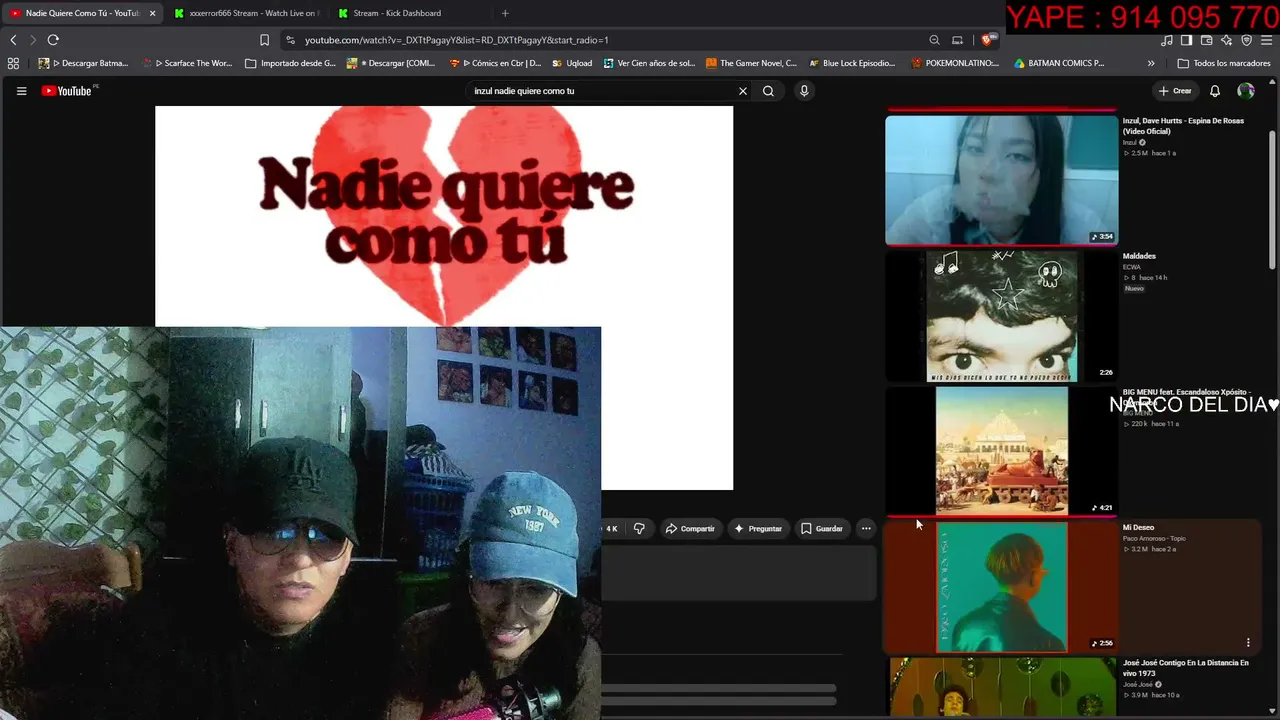Open Espina De Rosas video thumbnail
This screenshot has width=1280, height=720.
[1001, 180]
